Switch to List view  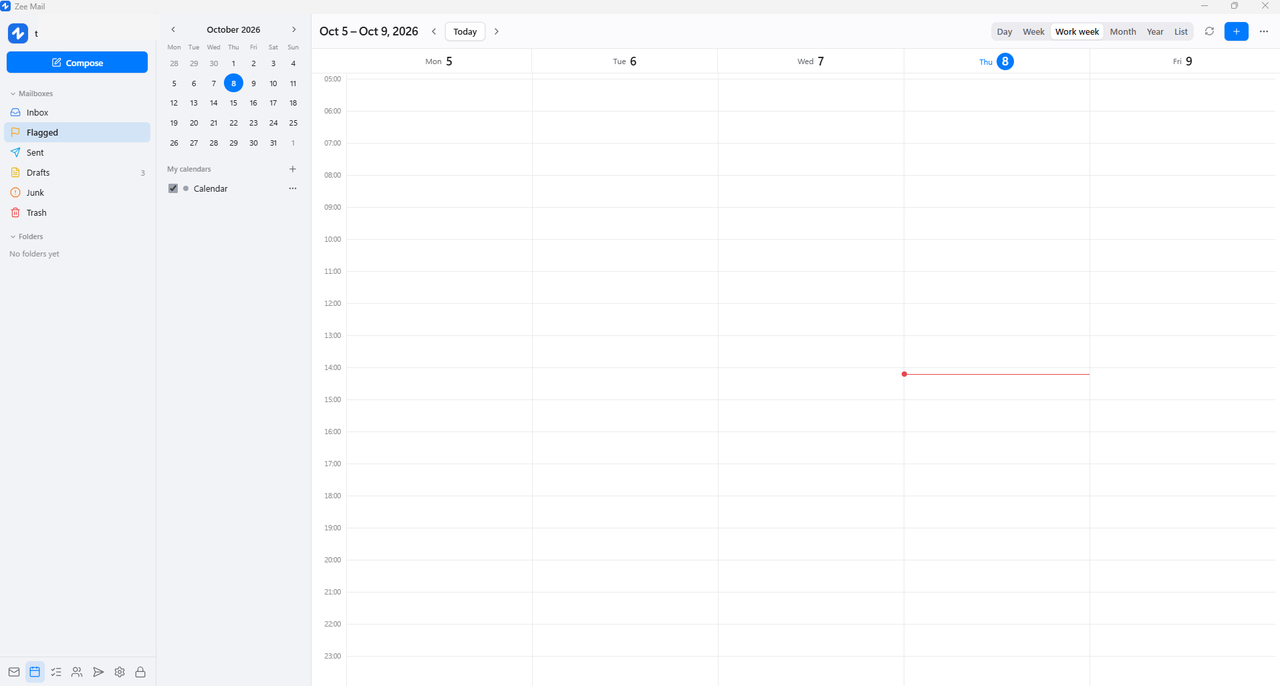tap(1181, 32)
